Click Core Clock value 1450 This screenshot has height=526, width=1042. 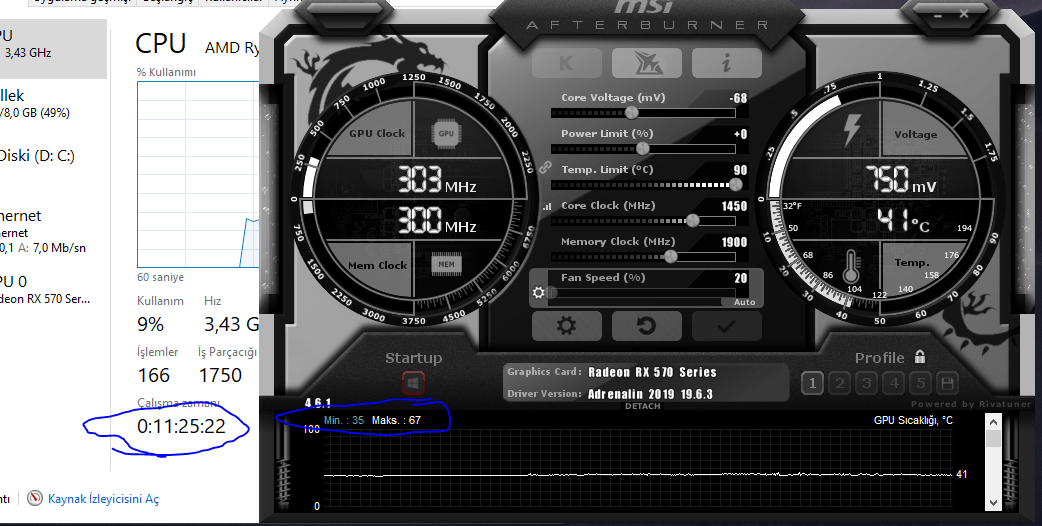click(x=734, y=206)
